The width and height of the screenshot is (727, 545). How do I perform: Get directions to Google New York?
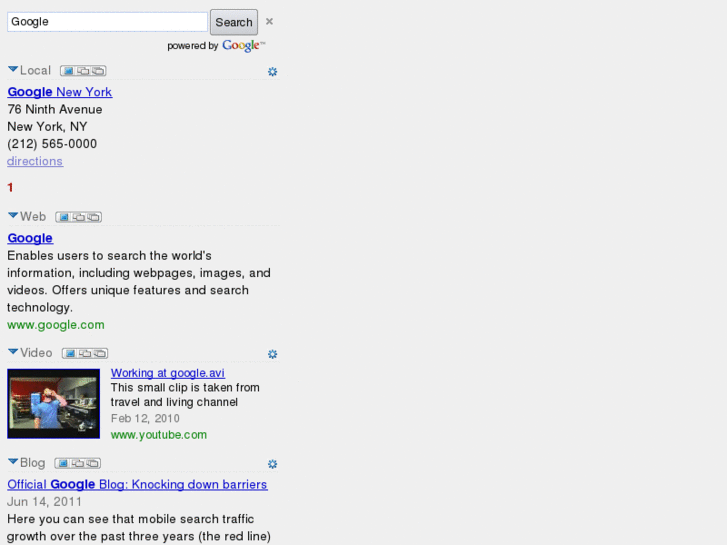coord(35,161)
